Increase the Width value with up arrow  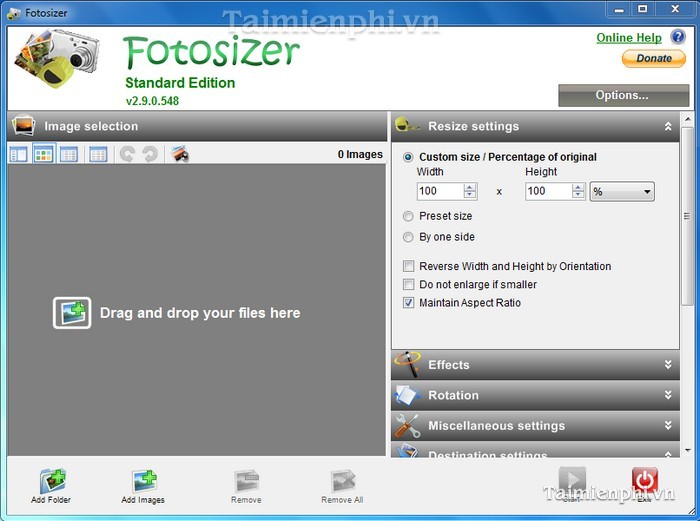coord(470,188)
